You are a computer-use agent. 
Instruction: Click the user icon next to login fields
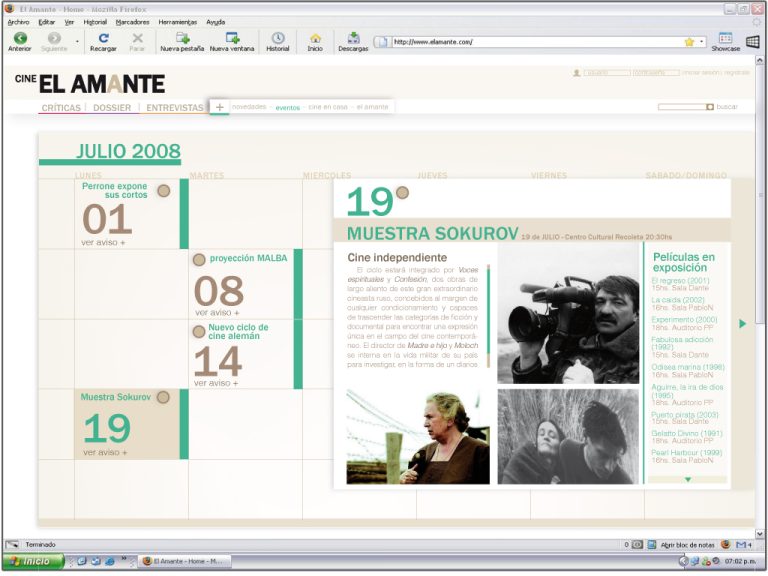point(577,73)
